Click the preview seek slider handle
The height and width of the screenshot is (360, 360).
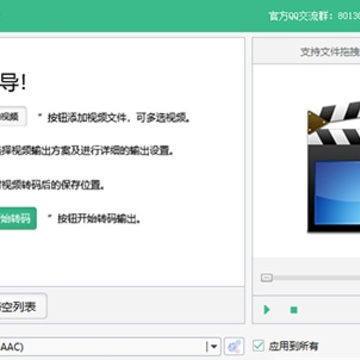[x=267, y=278]
